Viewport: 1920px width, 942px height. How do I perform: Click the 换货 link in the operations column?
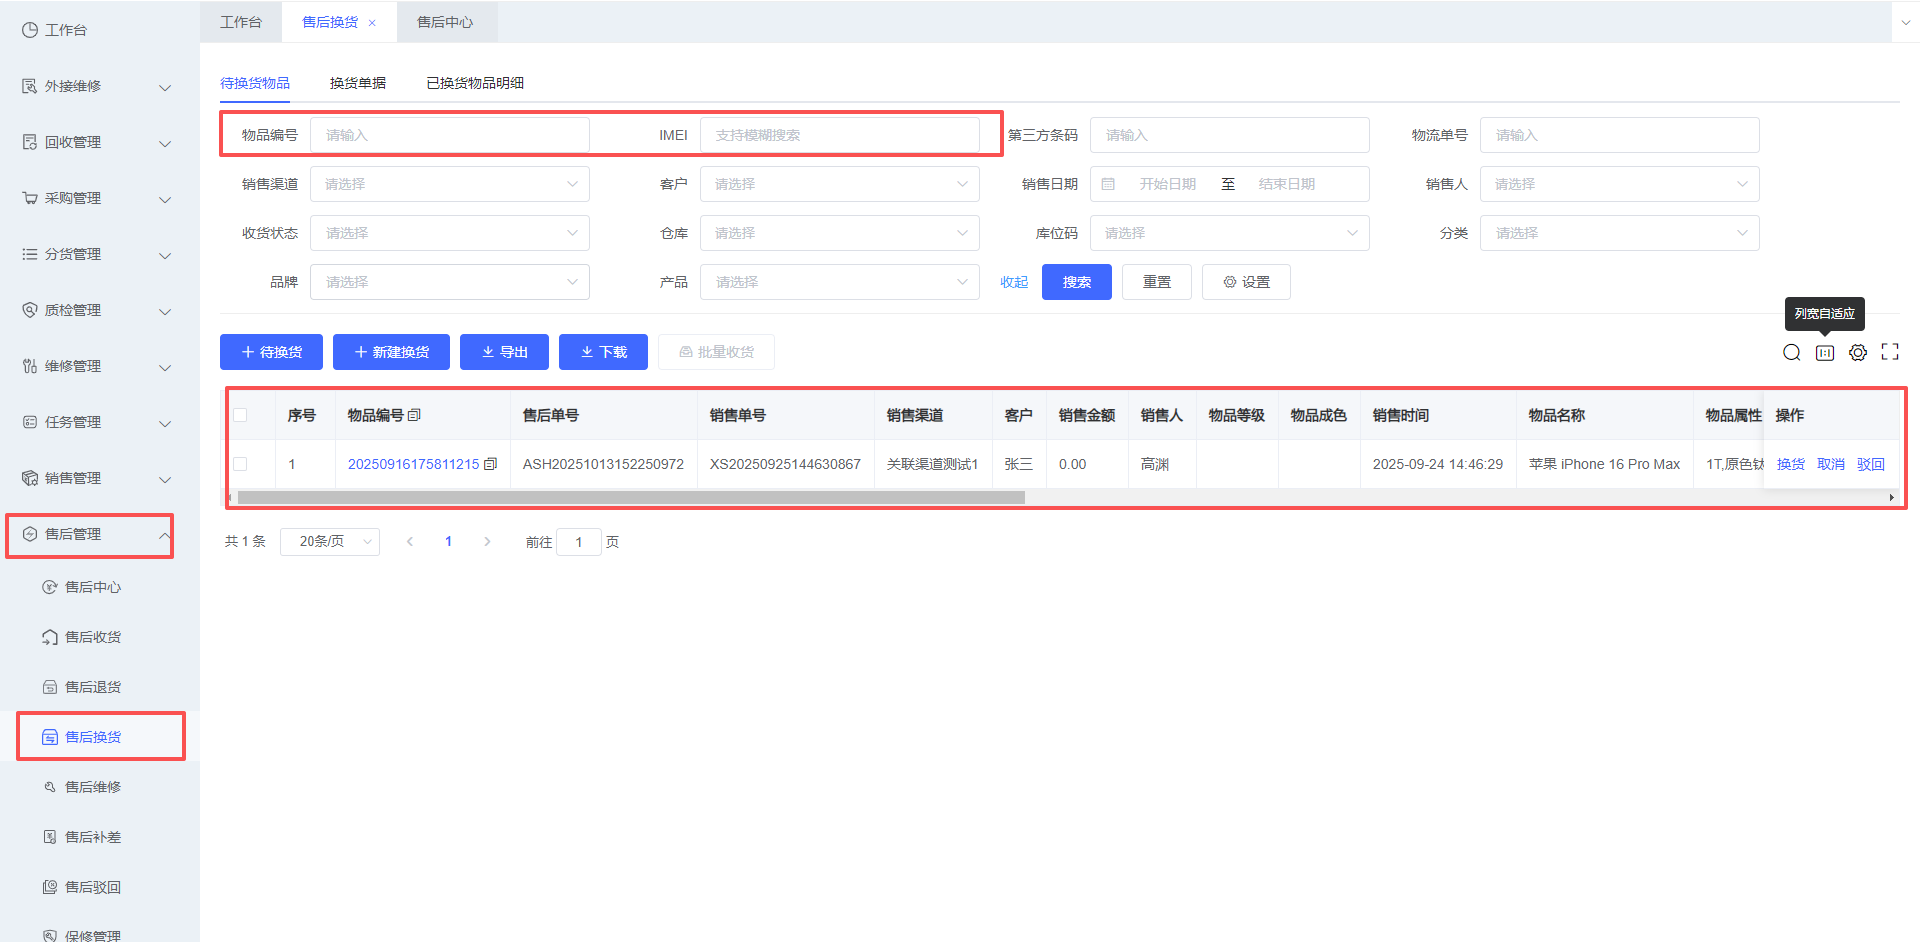coord(1790,464)
